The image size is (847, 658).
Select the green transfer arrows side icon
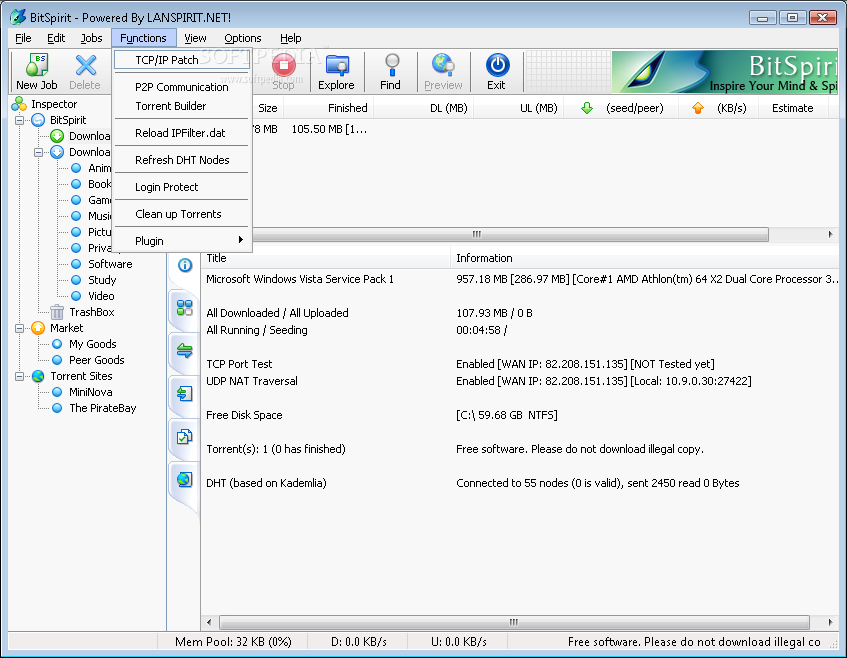[x=185, y=351]
